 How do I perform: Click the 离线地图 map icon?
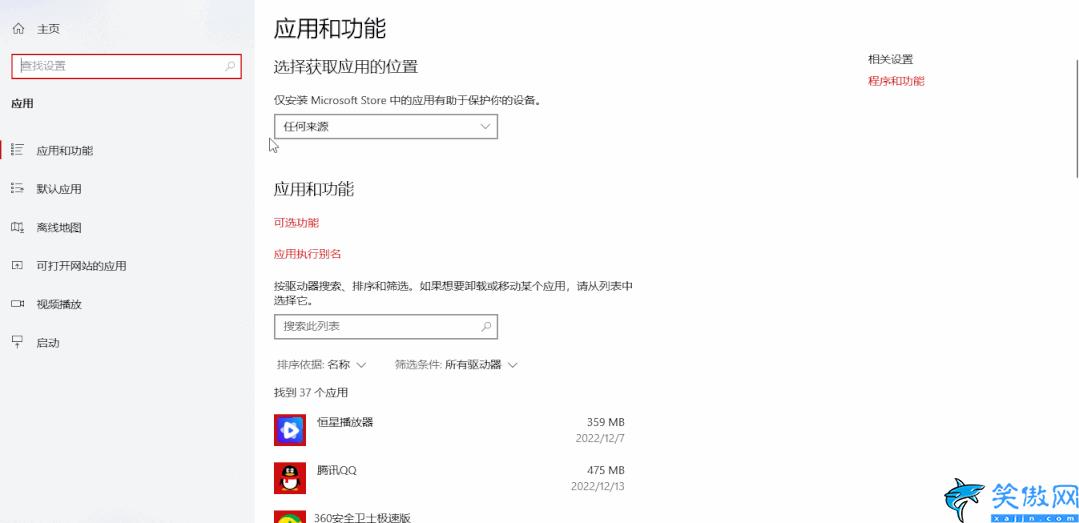coord(18,227)
